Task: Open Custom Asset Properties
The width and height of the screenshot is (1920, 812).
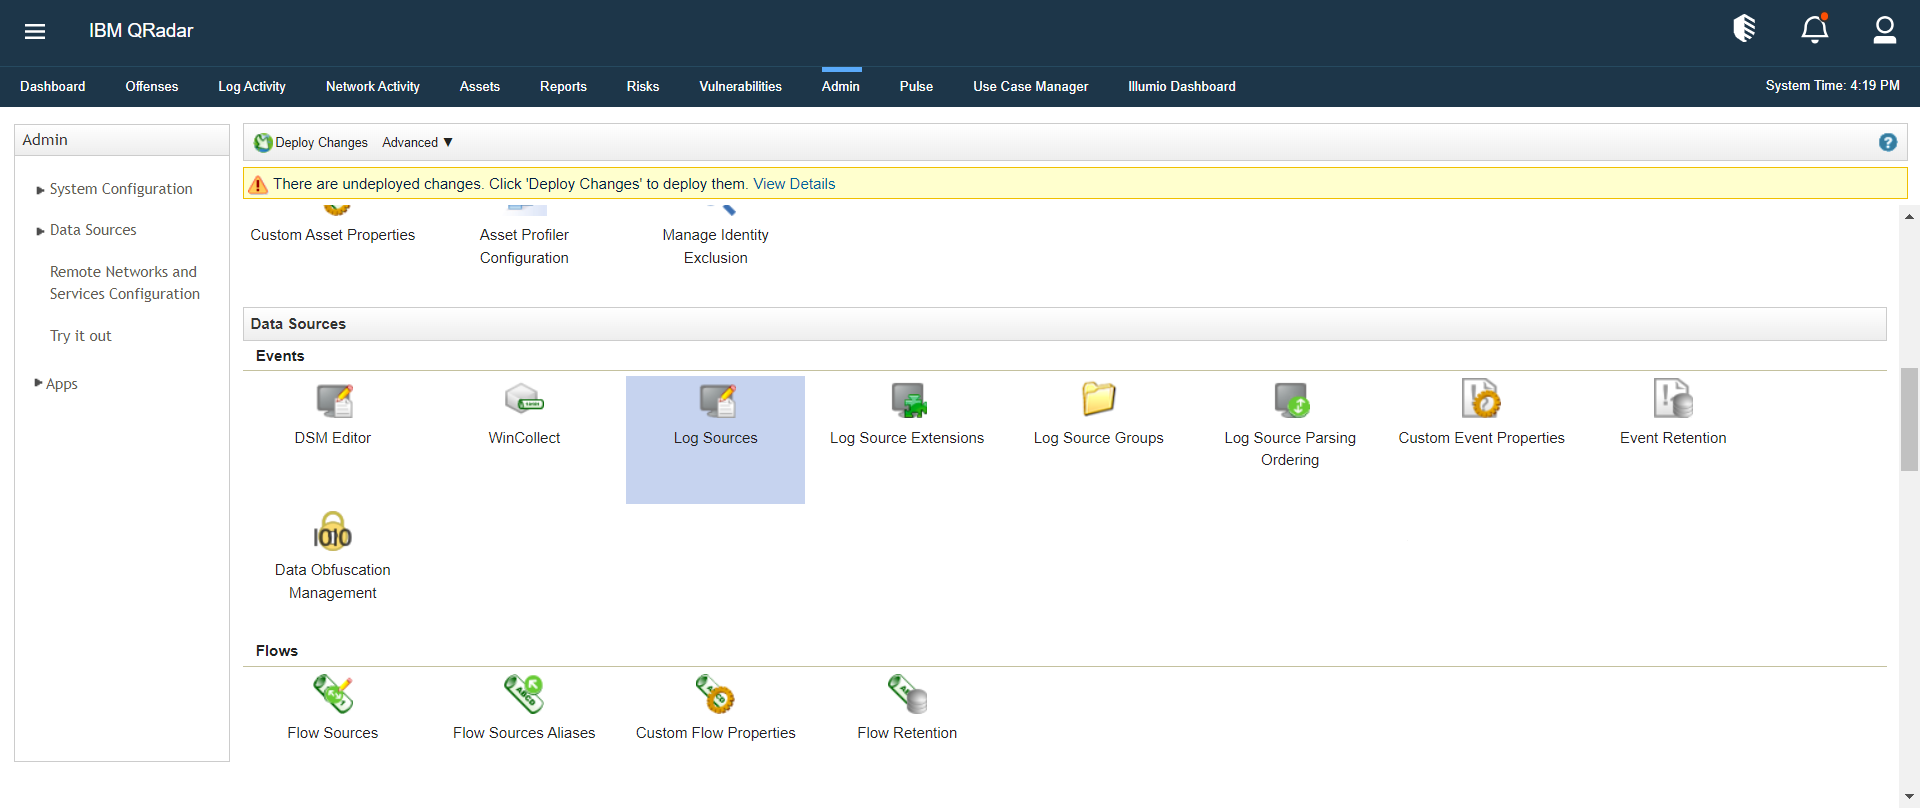Action: (333, 235)
